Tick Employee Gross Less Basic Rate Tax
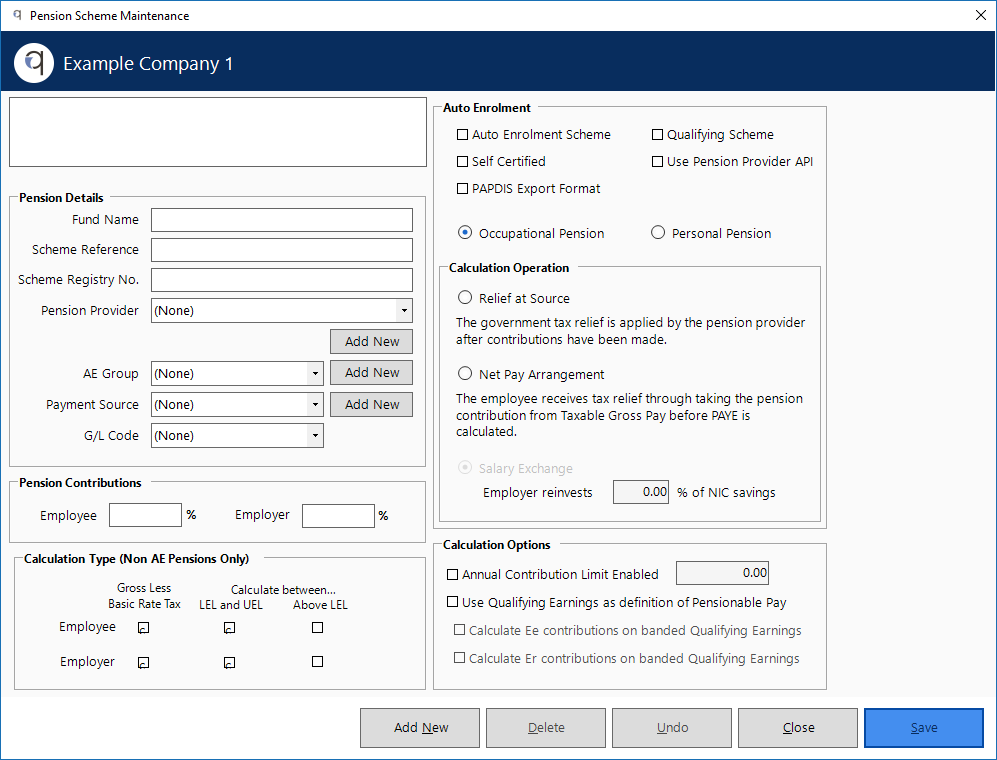This screenshot has height=760, width=997. pyautogui.click(x=144, y=628)
